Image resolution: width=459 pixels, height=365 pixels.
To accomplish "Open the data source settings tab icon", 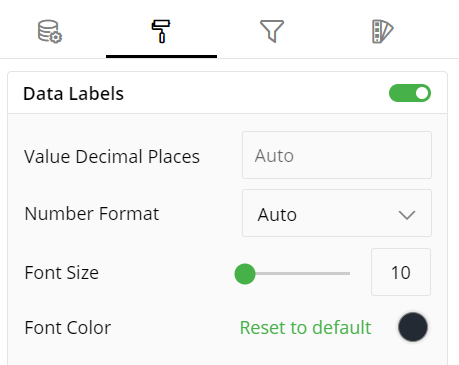I will pos(50,31).
